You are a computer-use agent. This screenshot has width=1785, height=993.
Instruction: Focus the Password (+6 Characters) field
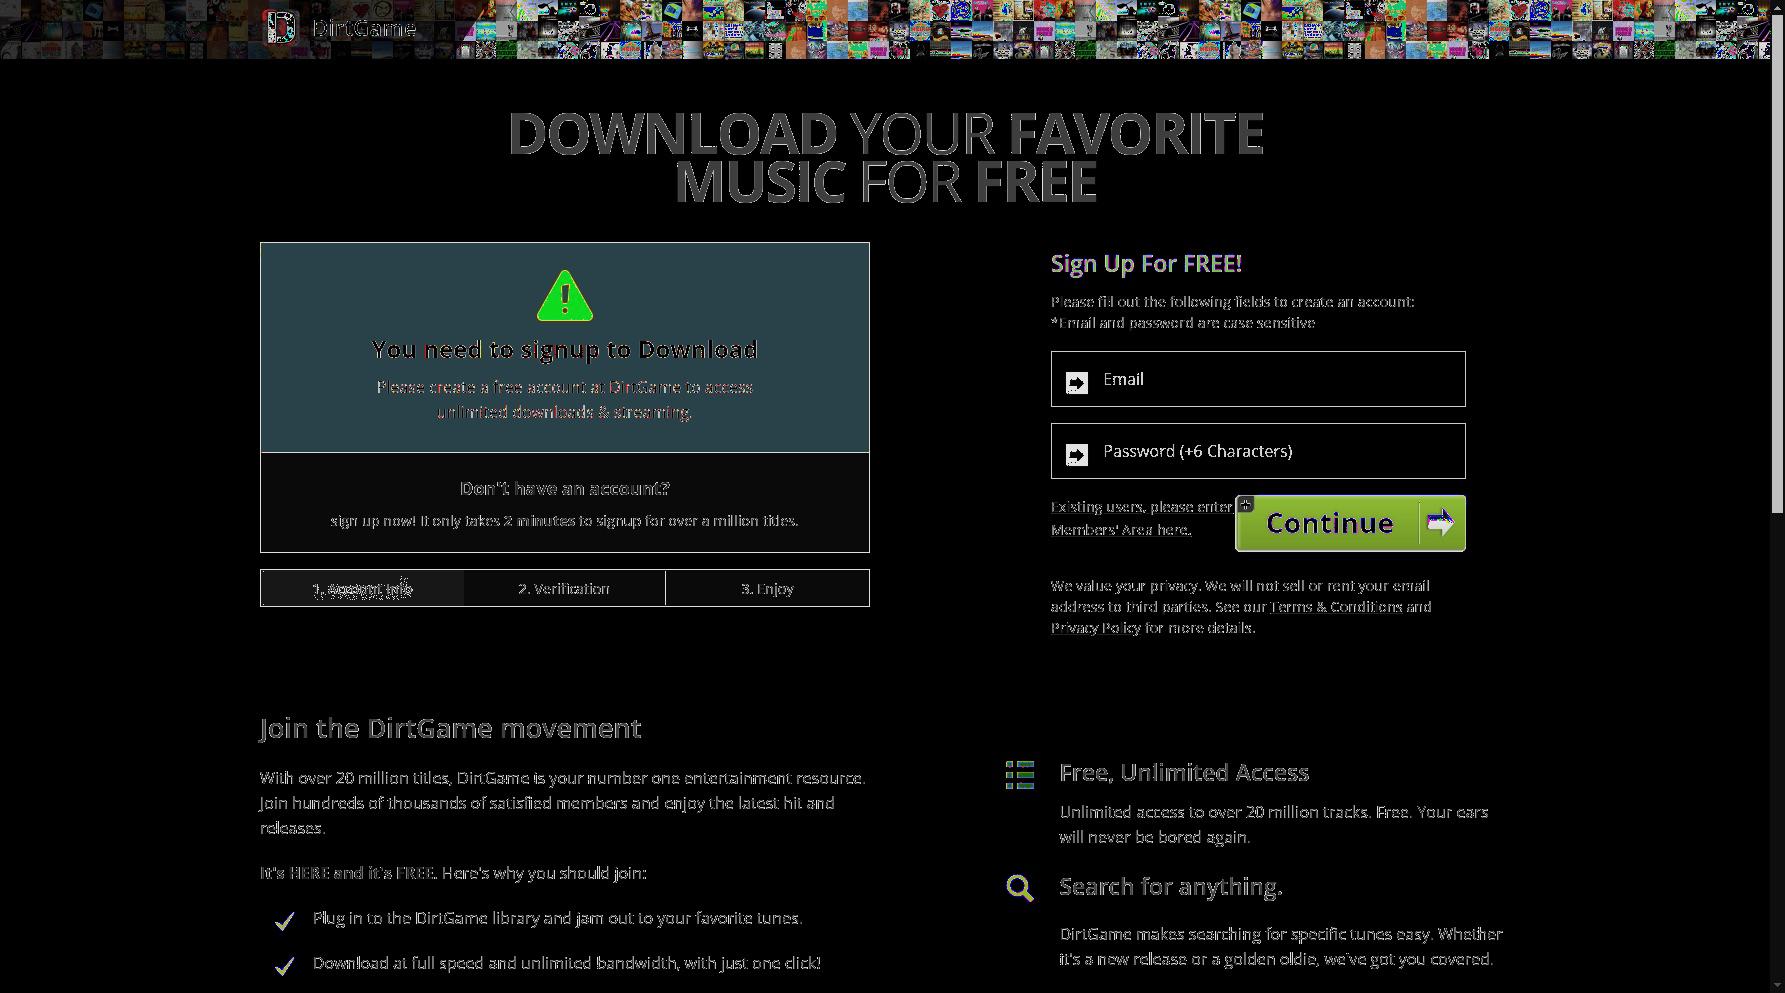(1258, 451)
